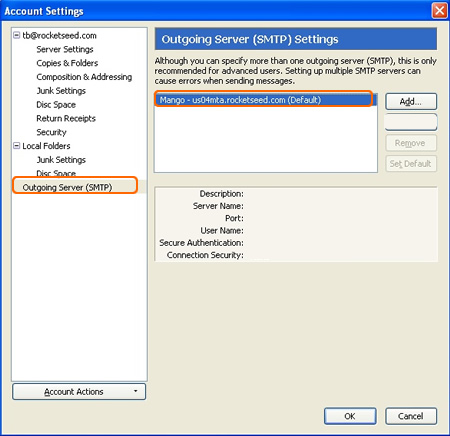Select Local Folders in the tree

pyautogui.click(x=46, y=146)
